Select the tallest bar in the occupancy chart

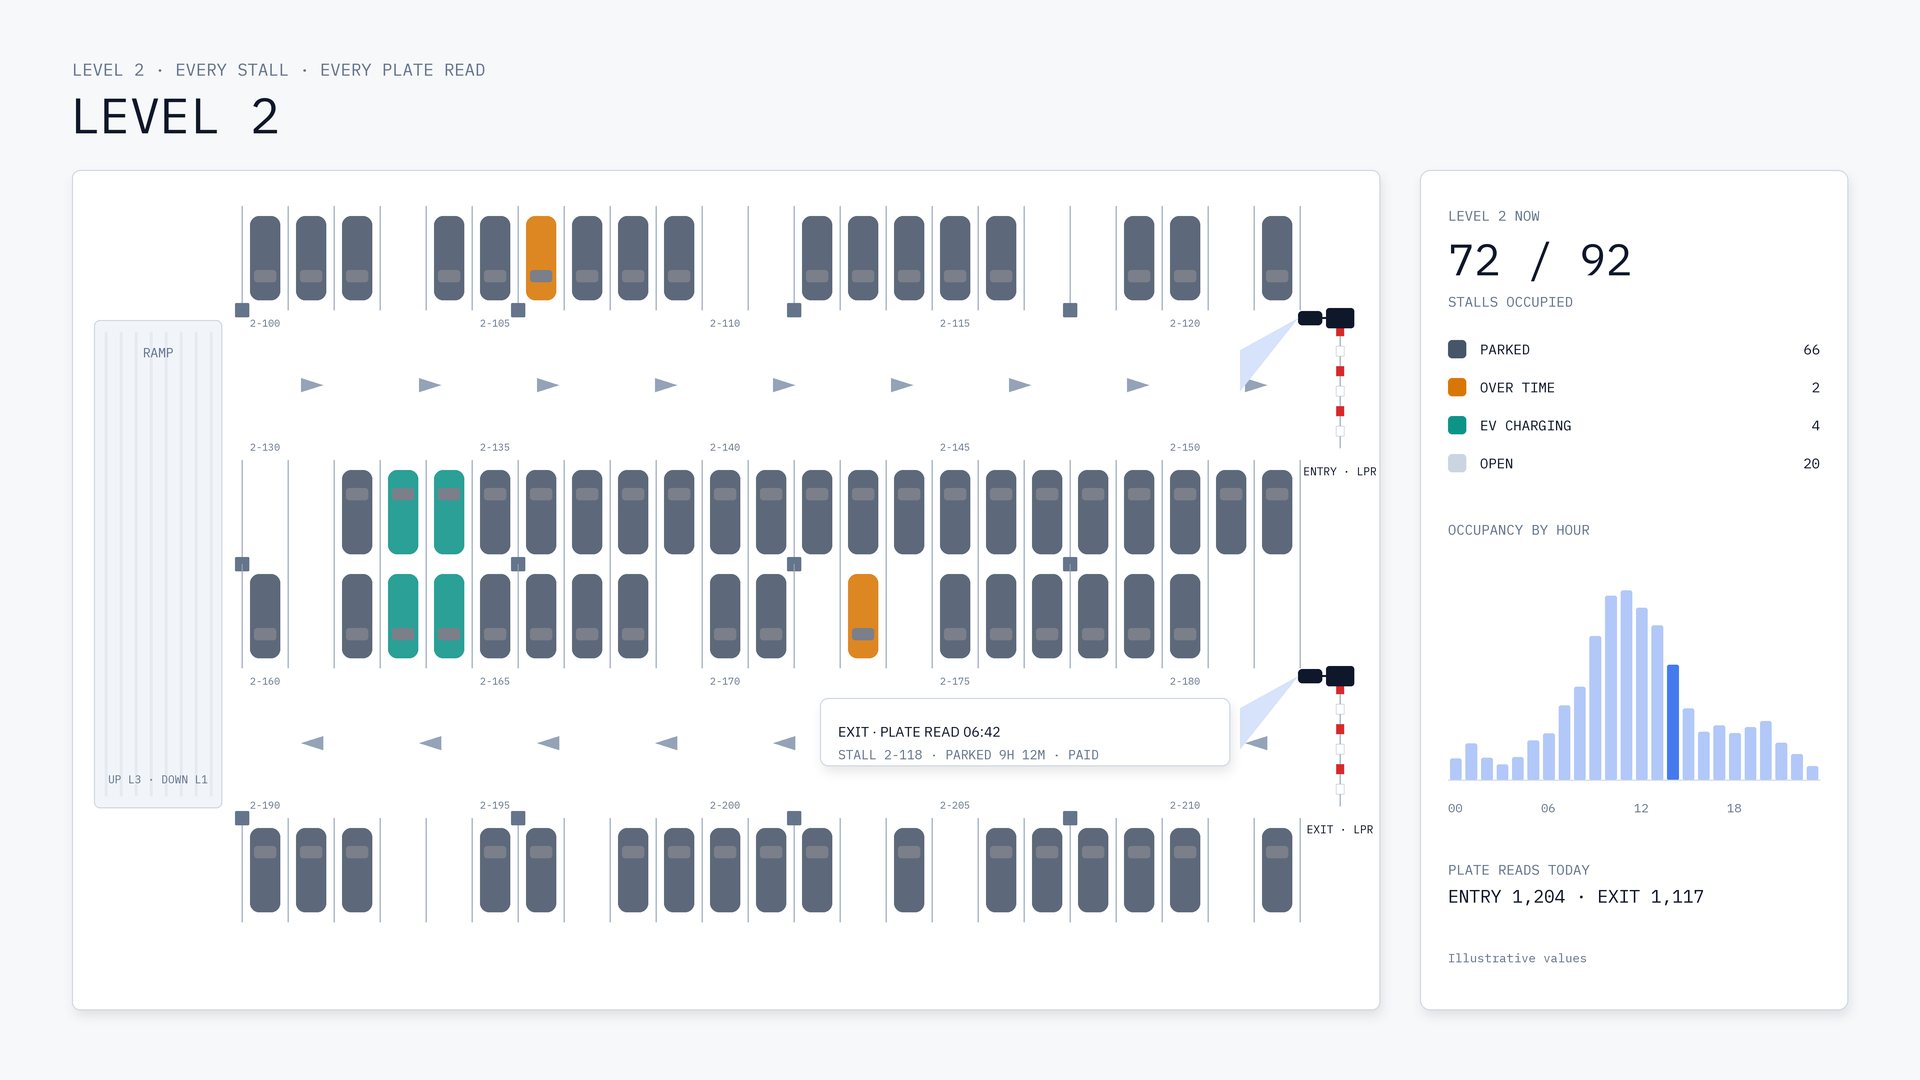1626,685
